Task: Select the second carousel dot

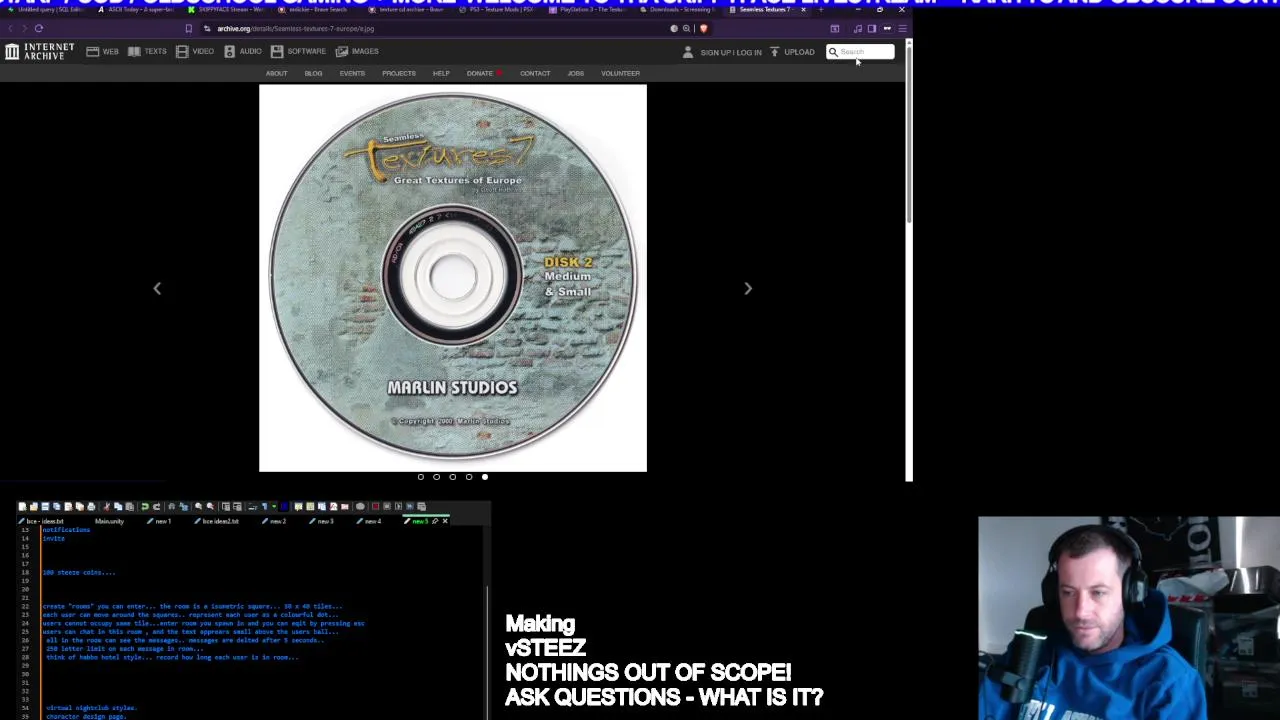Action: 437,477
